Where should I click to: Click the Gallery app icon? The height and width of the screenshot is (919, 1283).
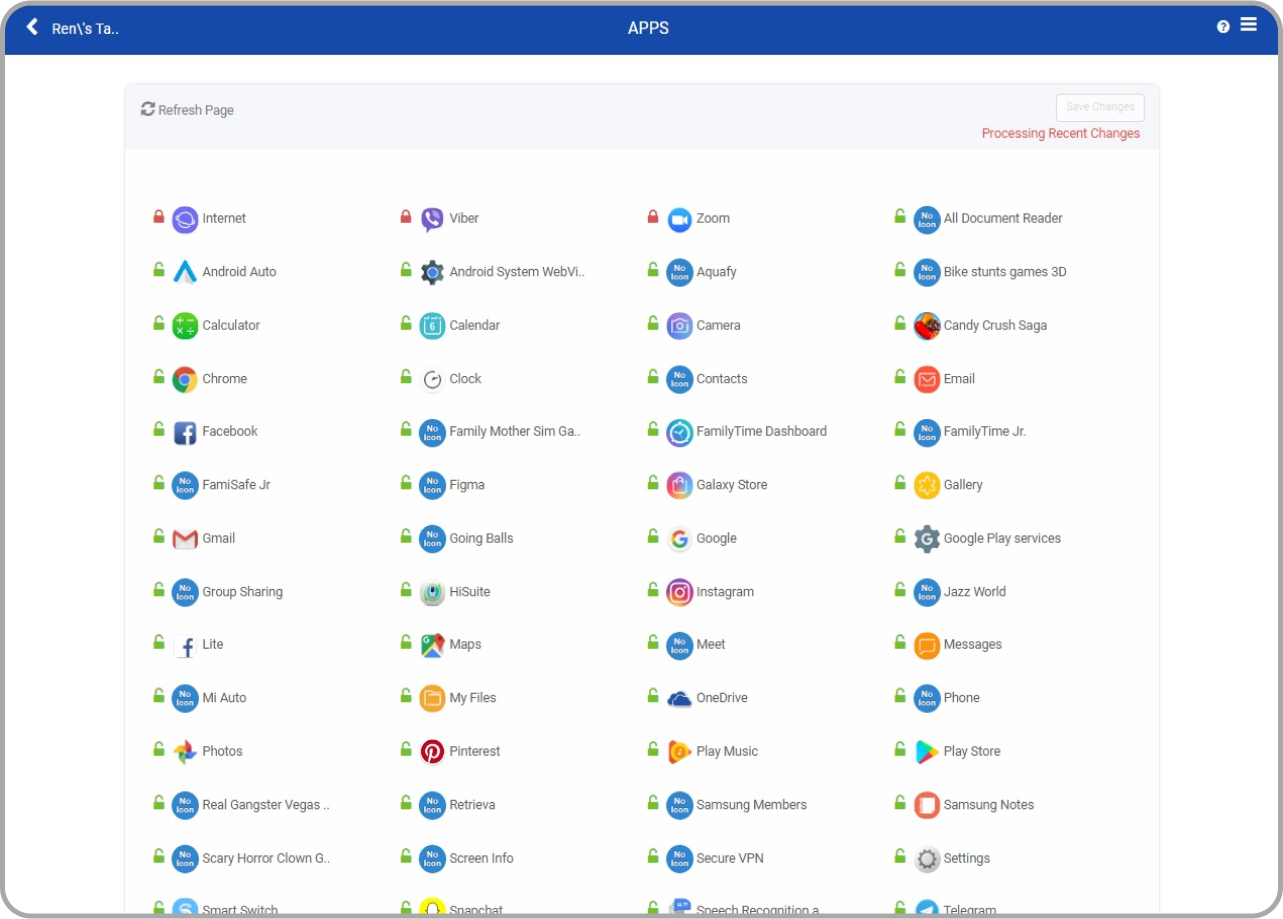(x=927, y=485)
